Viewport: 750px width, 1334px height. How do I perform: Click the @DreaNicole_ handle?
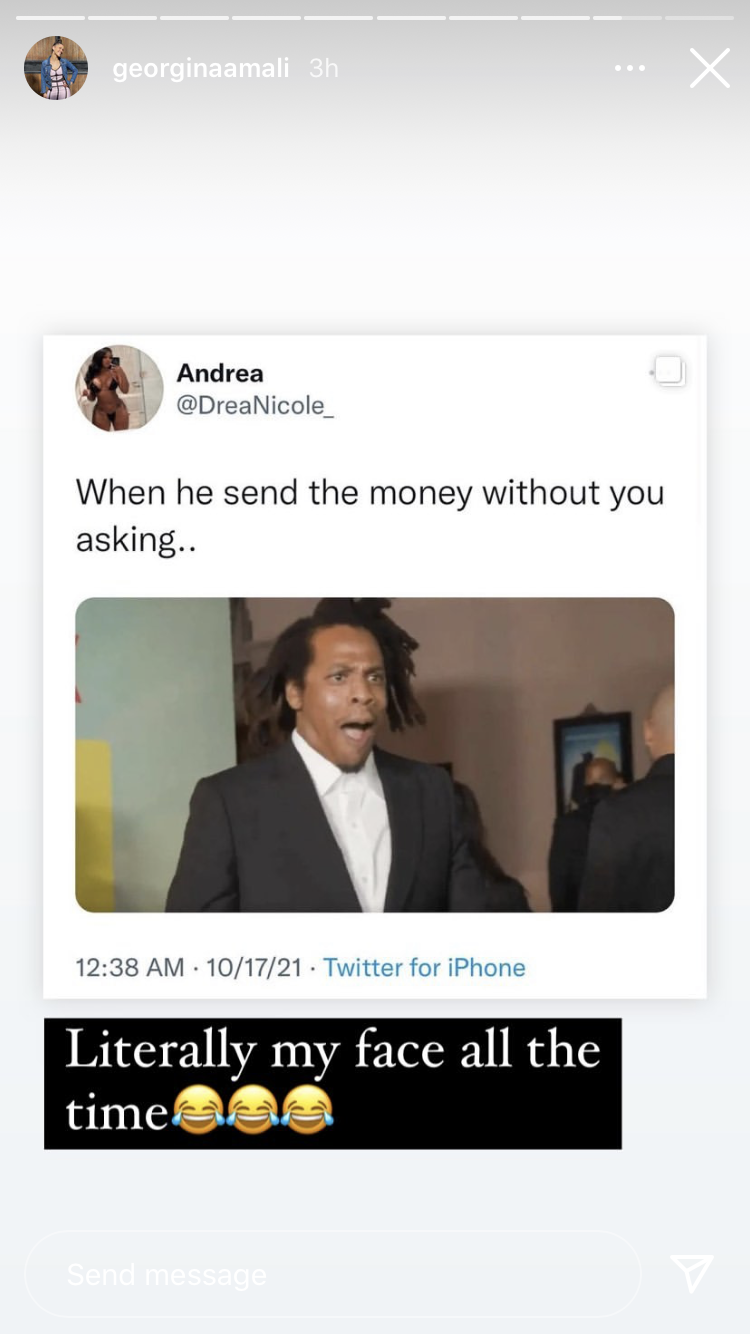(x=255, y=405)
